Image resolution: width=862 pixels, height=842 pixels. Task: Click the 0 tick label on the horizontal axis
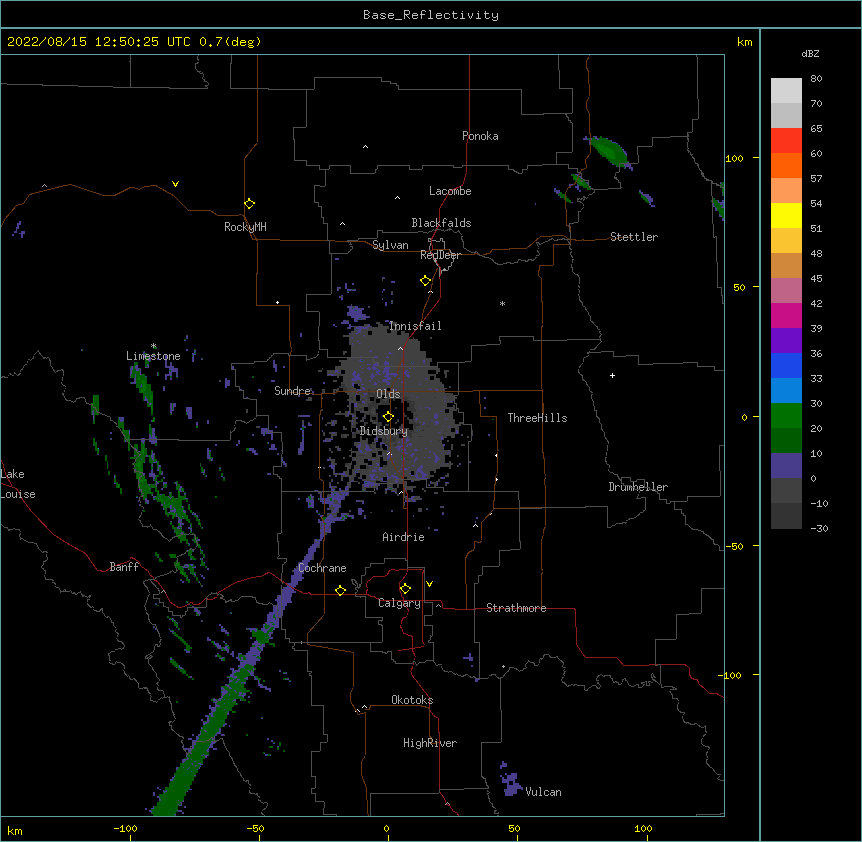tap(386, 828)
